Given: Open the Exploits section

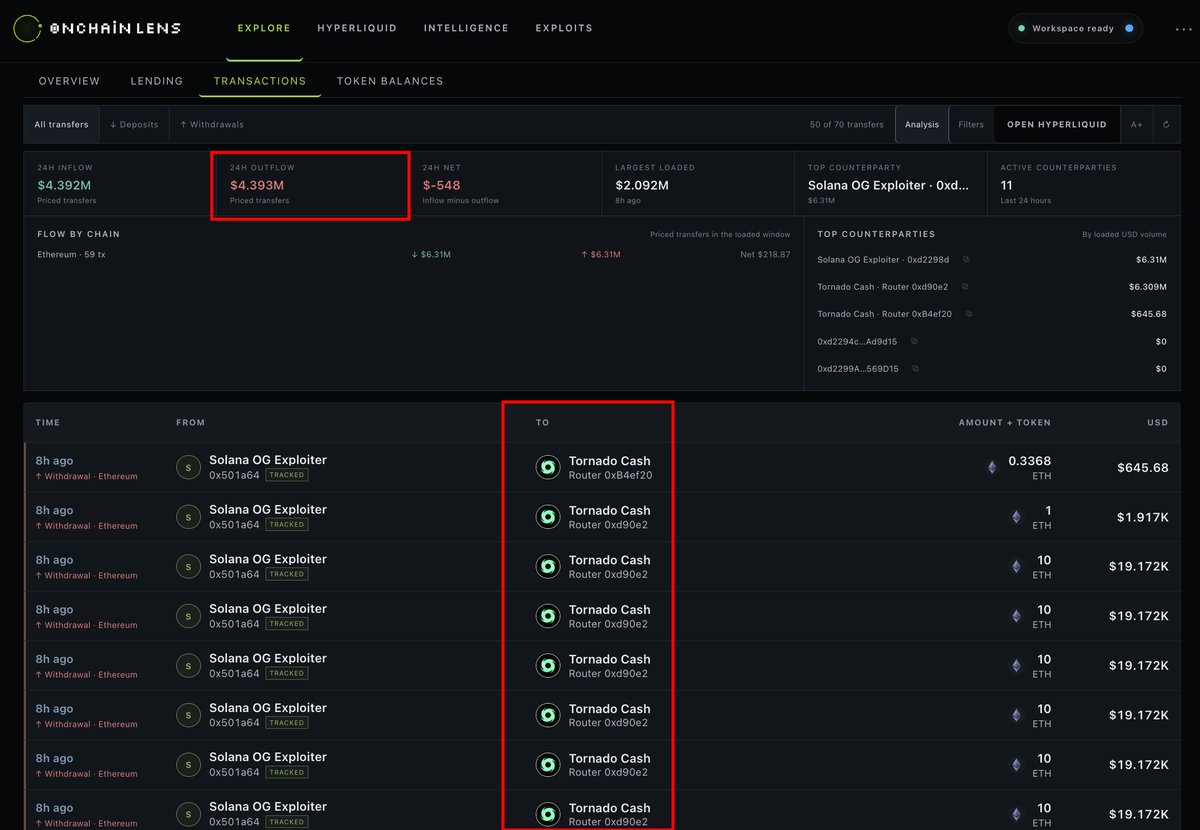Looking at the screenshot, I should (564, 28).
